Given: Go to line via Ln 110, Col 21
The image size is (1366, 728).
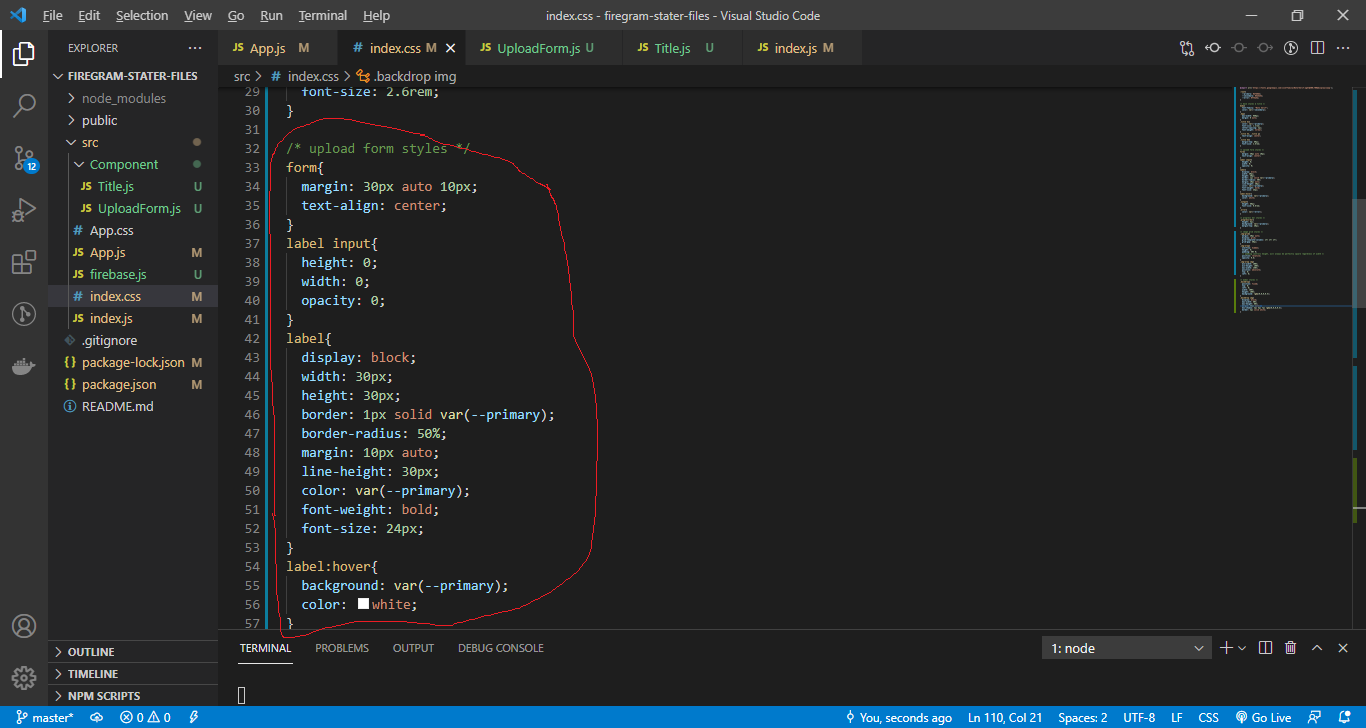Looking at the screenshot, I should (1006, 717).
